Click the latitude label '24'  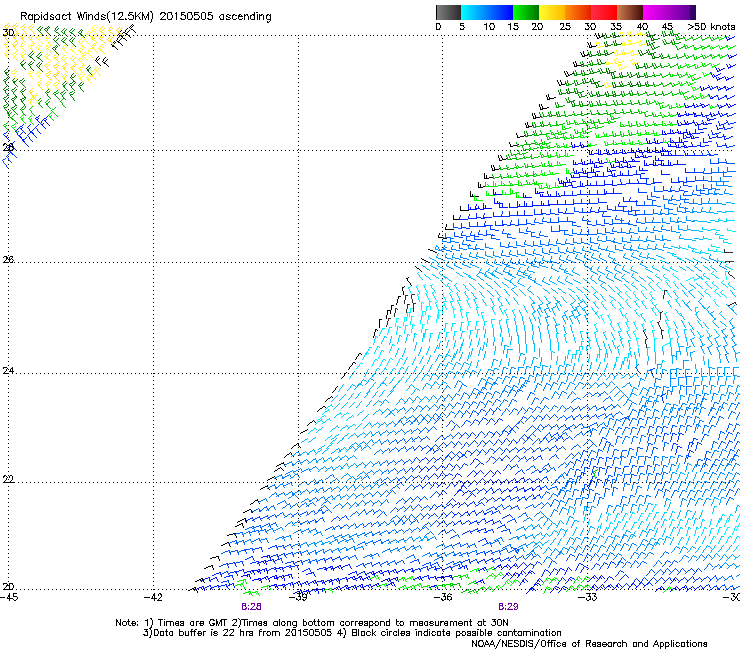[8, 371]
